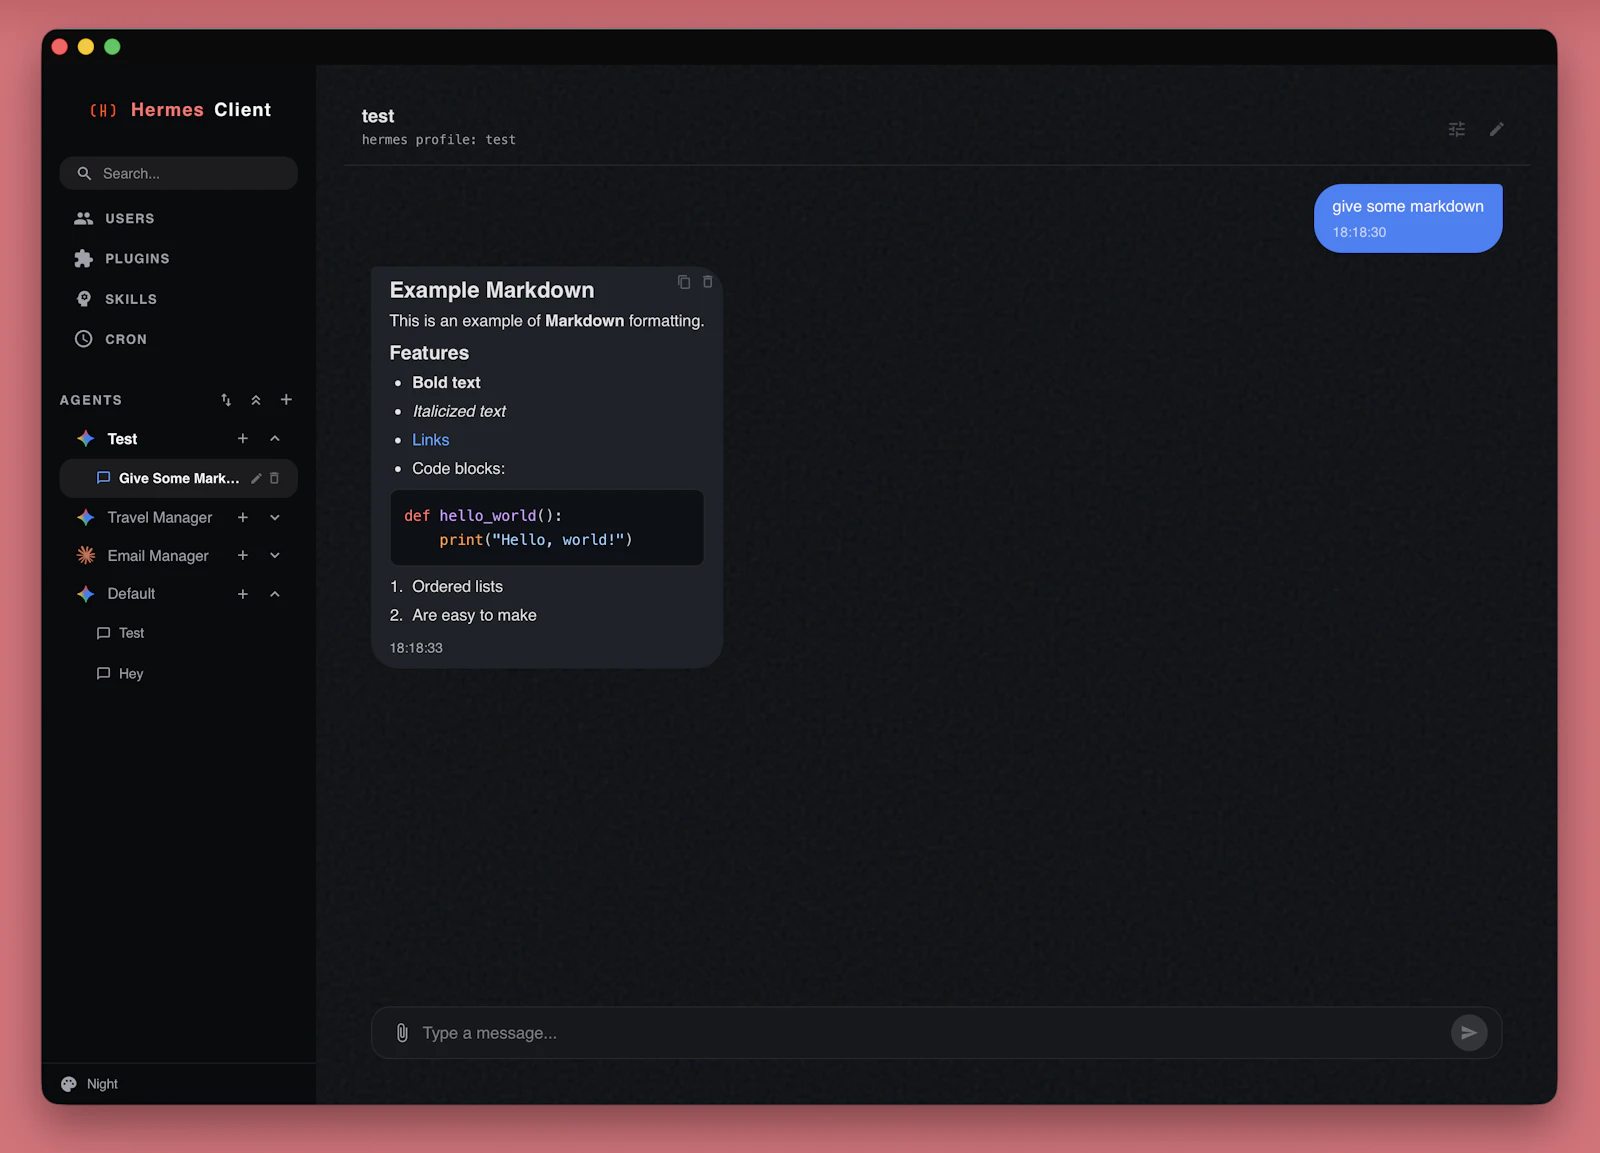
Task: Click the theme palette icon
Action: (69, 1084)
